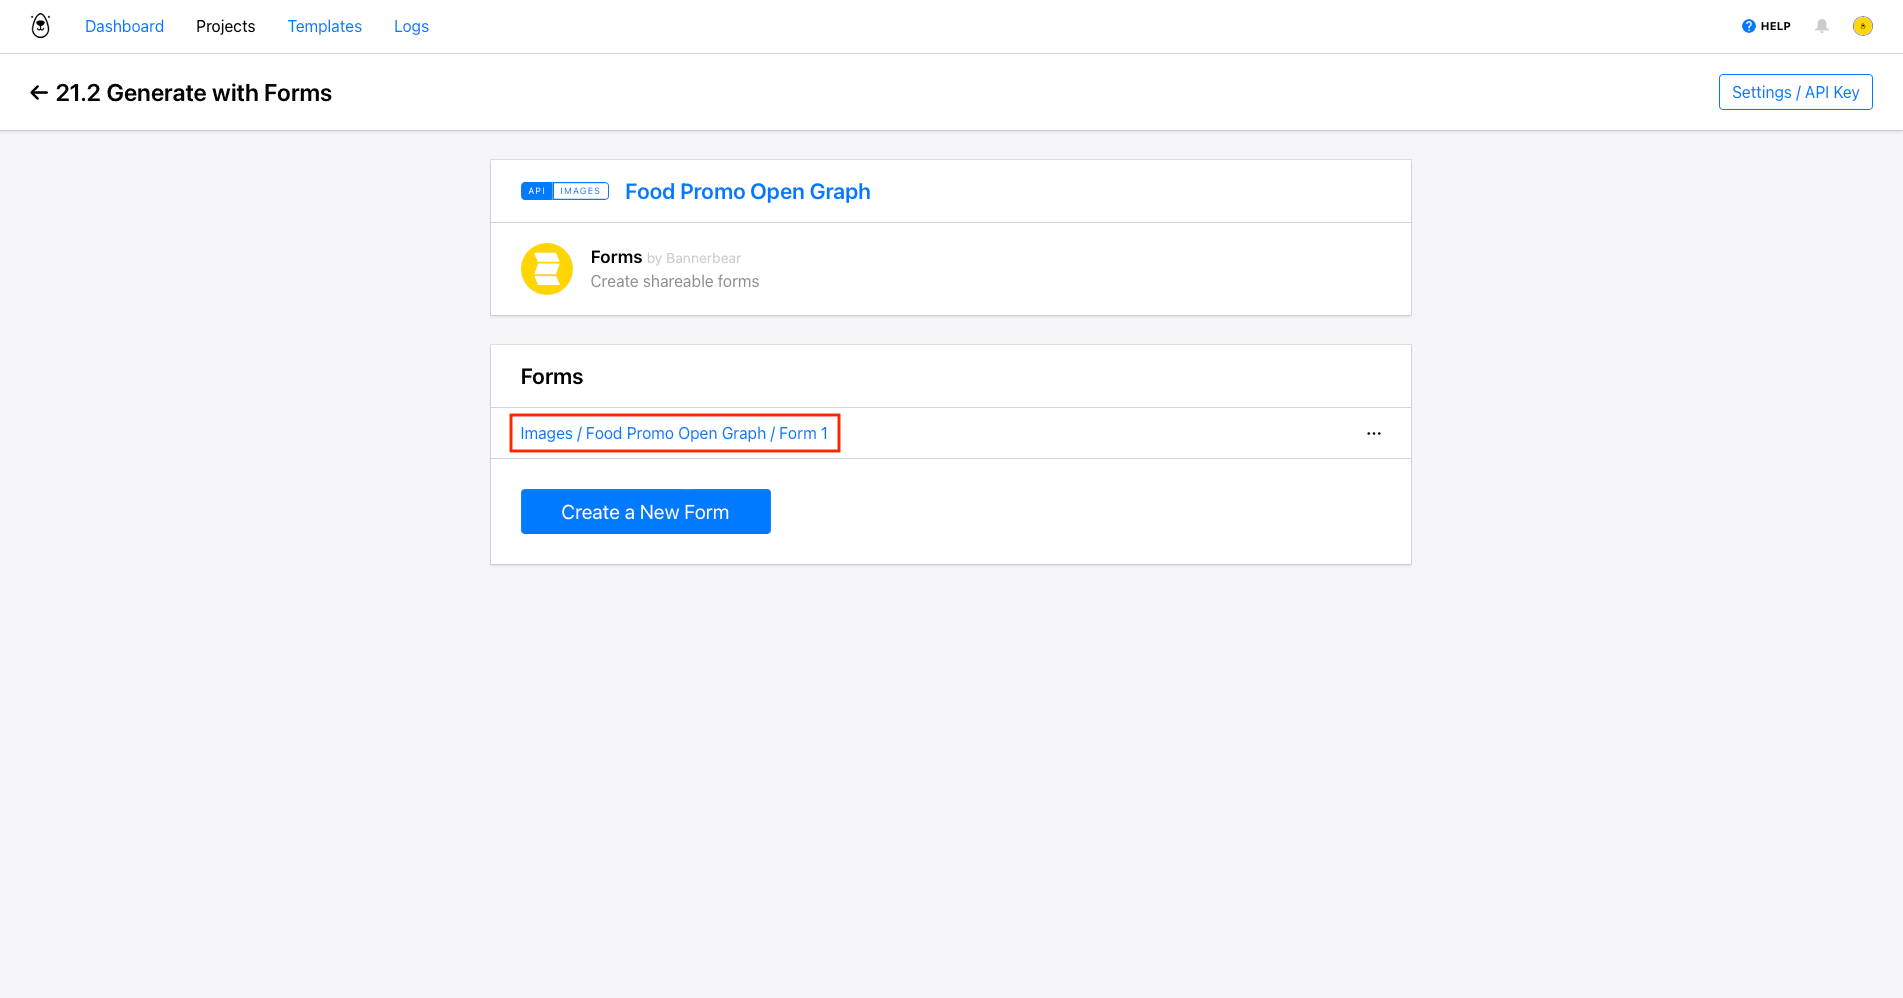
Task: Open the form's ellipsis options menu
Action: [x=1373, y=433]
